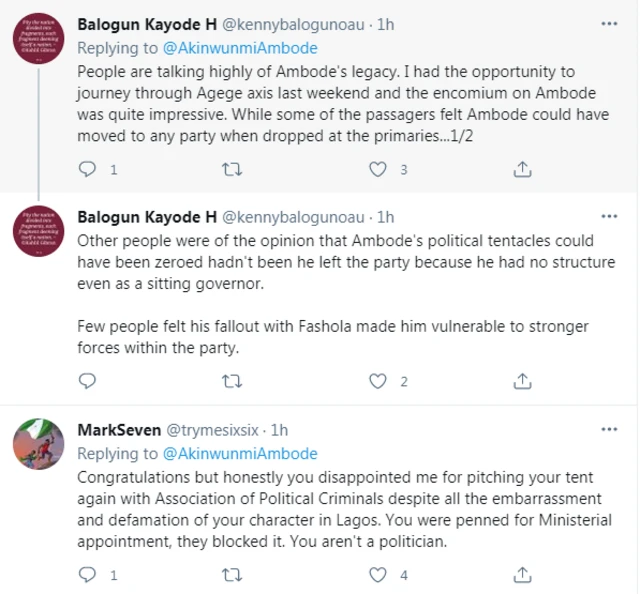This screenshot has height=594, width=640.
Task: Like the tweet about Ambode's legacy
Action: [377, 169]
